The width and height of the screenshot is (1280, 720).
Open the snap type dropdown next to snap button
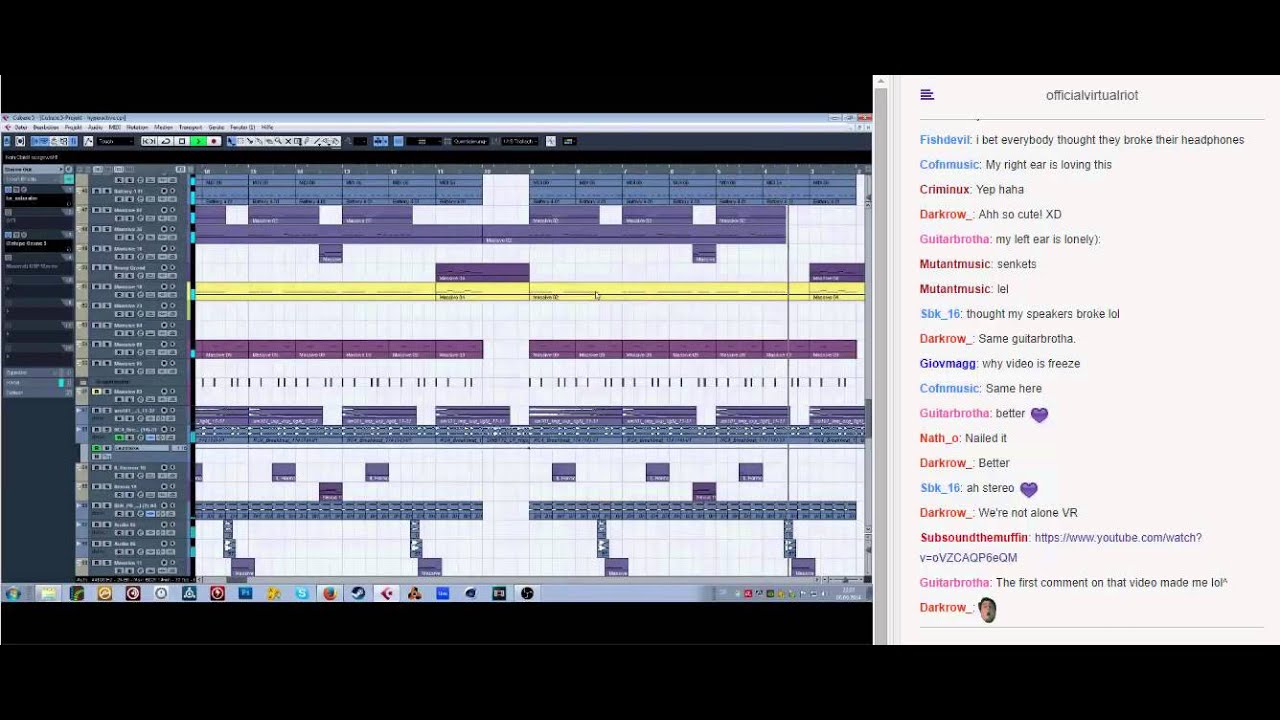[x=424, y=141]
